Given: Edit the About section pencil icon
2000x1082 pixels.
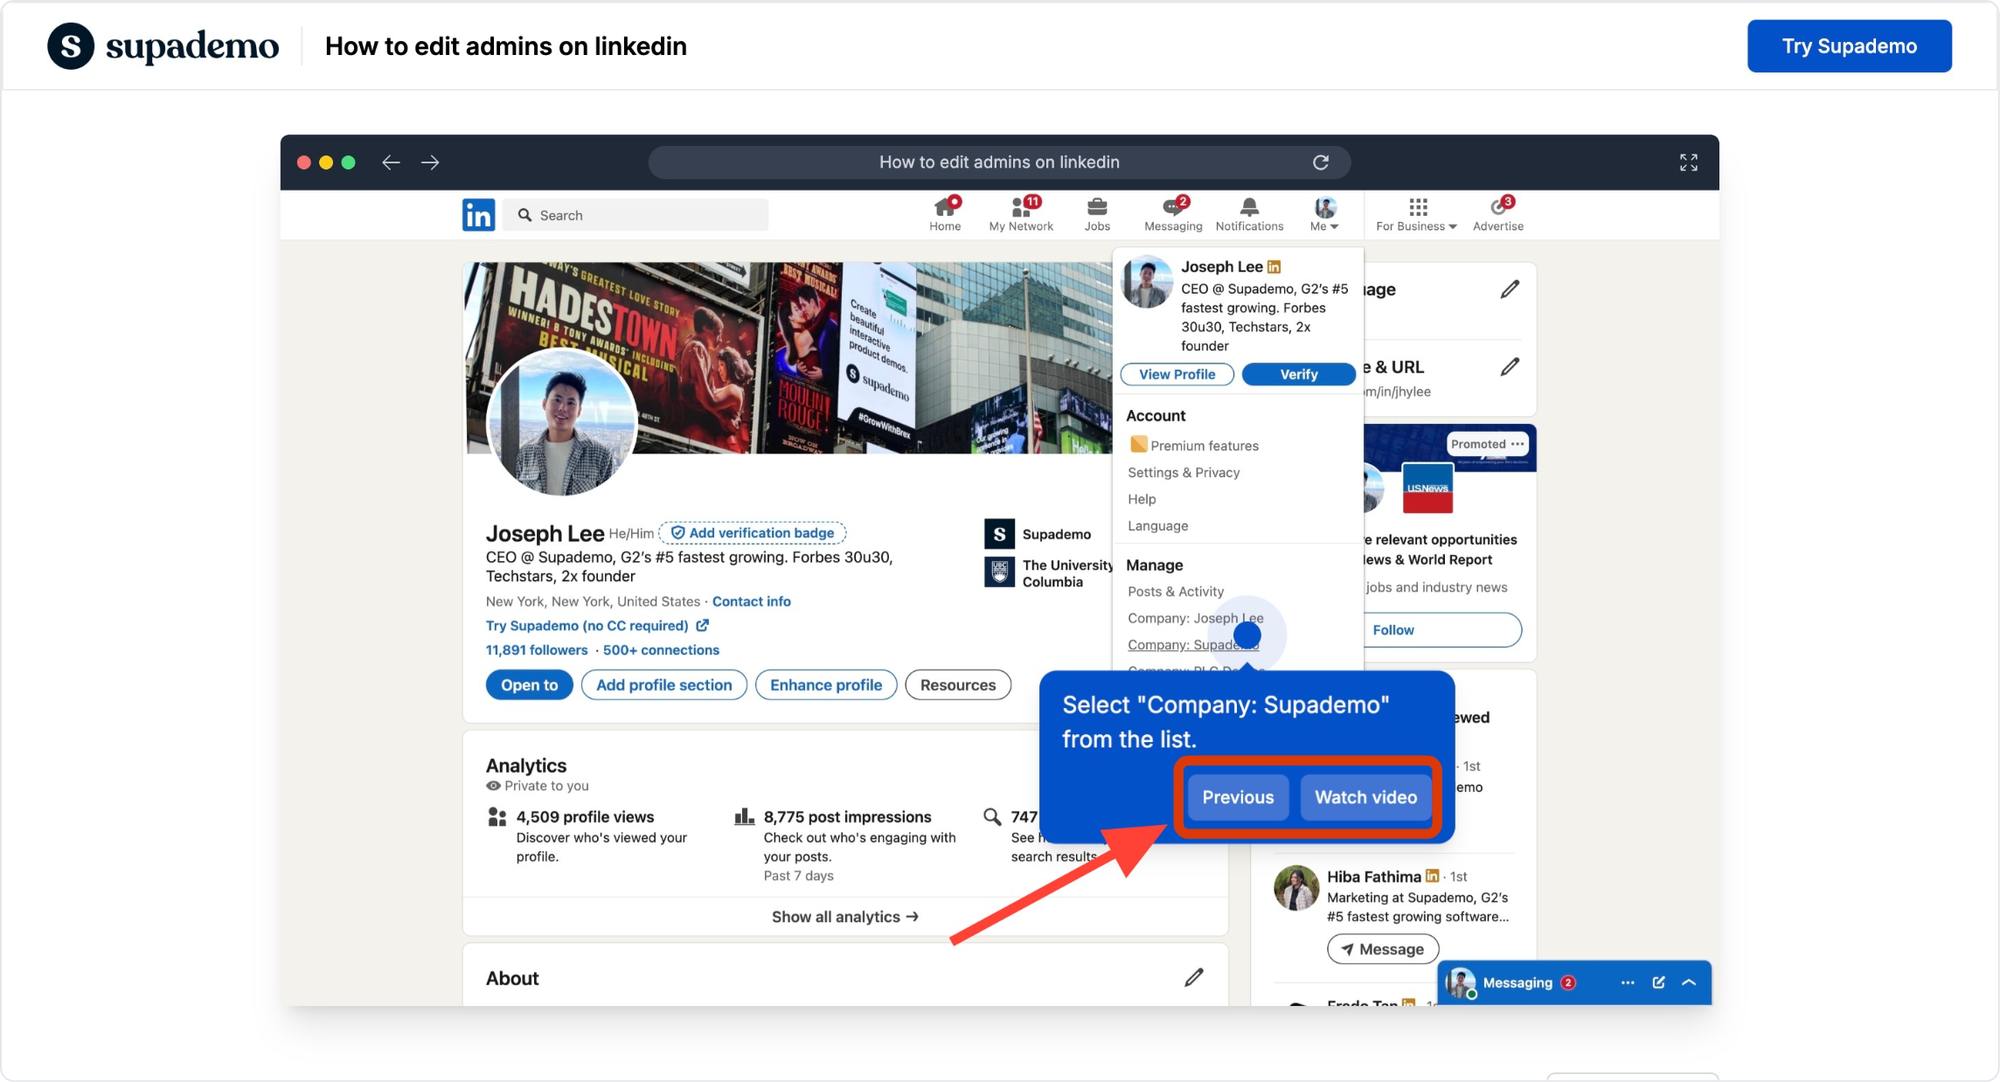Looking at the screenshot, I should [x=1194, y=978].
